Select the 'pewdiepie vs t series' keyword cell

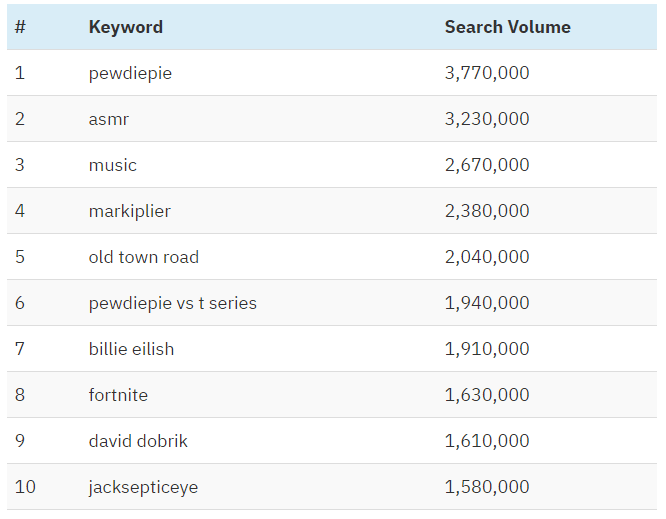coord(172,304)
